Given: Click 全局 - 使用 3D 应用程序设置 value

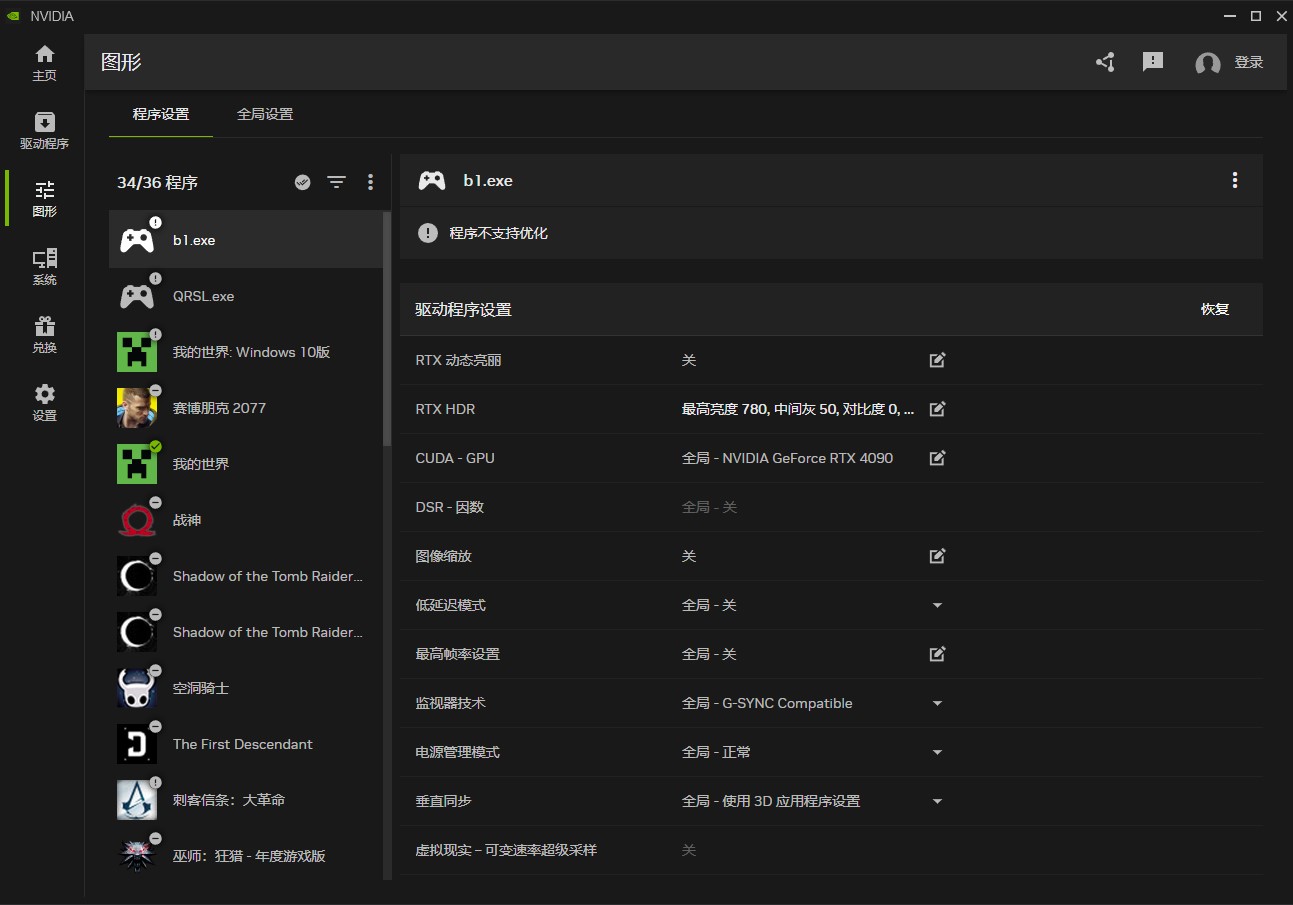Looking at the screenshot, I should [x=771, y=801].
